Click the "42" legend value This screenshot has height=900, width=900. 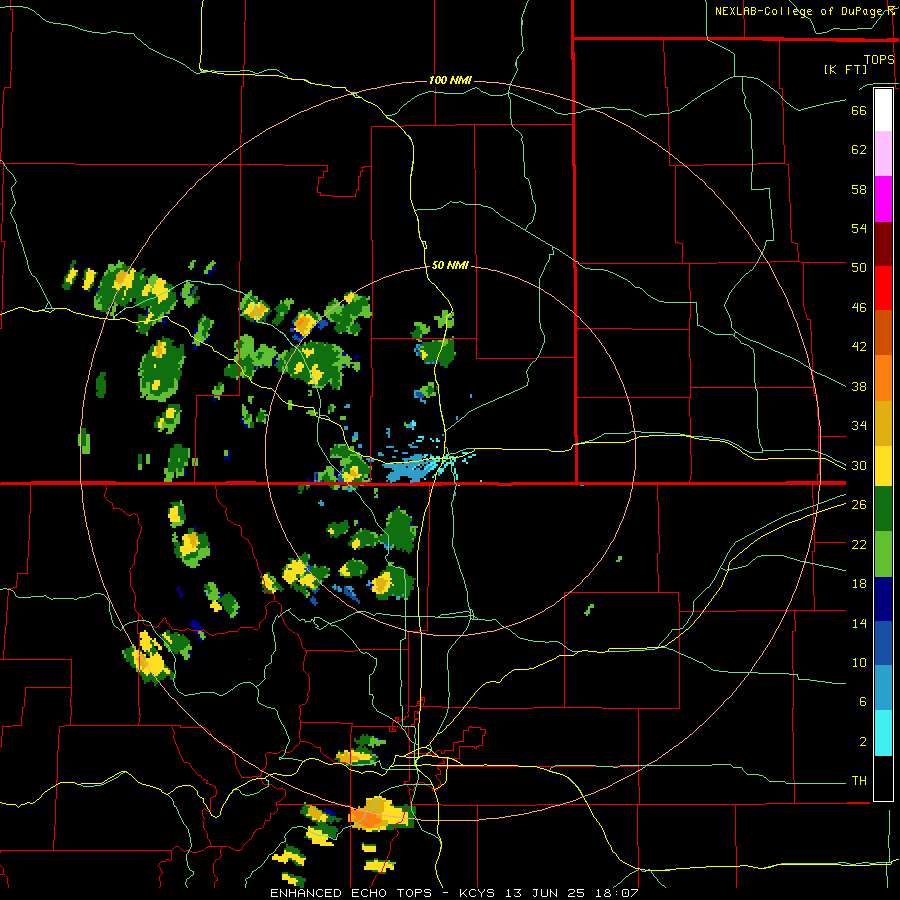[x=859, y=347]
